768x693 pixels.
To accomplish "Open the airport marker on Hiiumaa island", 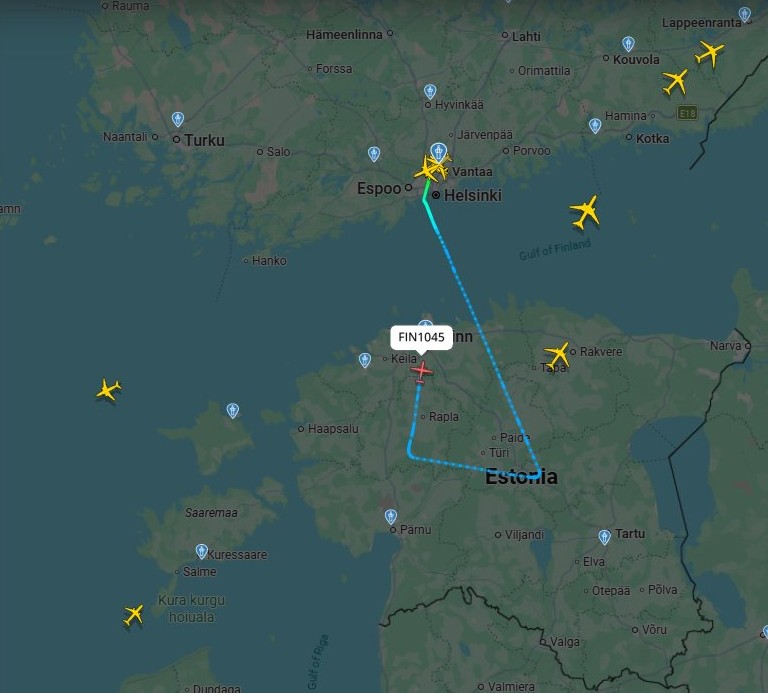I will 233,410.
